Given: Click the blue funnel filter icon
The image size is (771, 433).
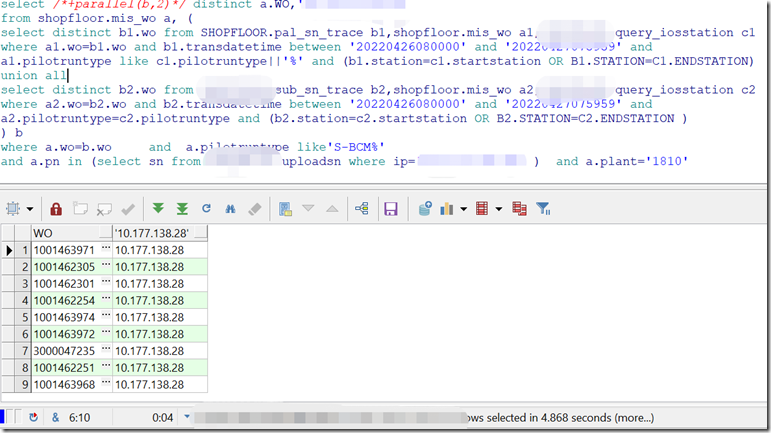Looking at the screenshot, I should click(543, 209).
